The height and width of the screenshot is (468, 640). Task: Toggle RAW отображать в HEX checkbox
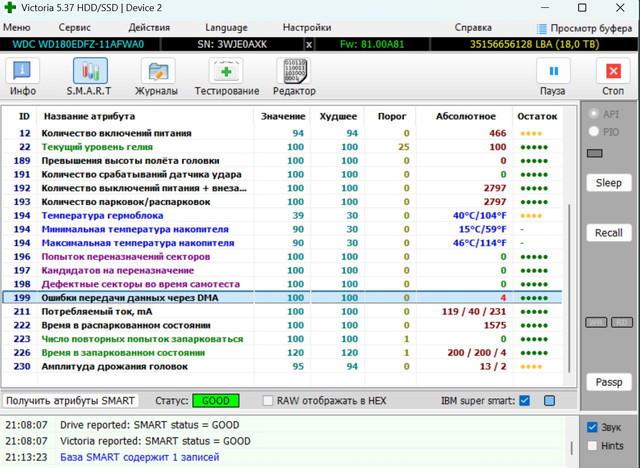[x=268, y=401]
